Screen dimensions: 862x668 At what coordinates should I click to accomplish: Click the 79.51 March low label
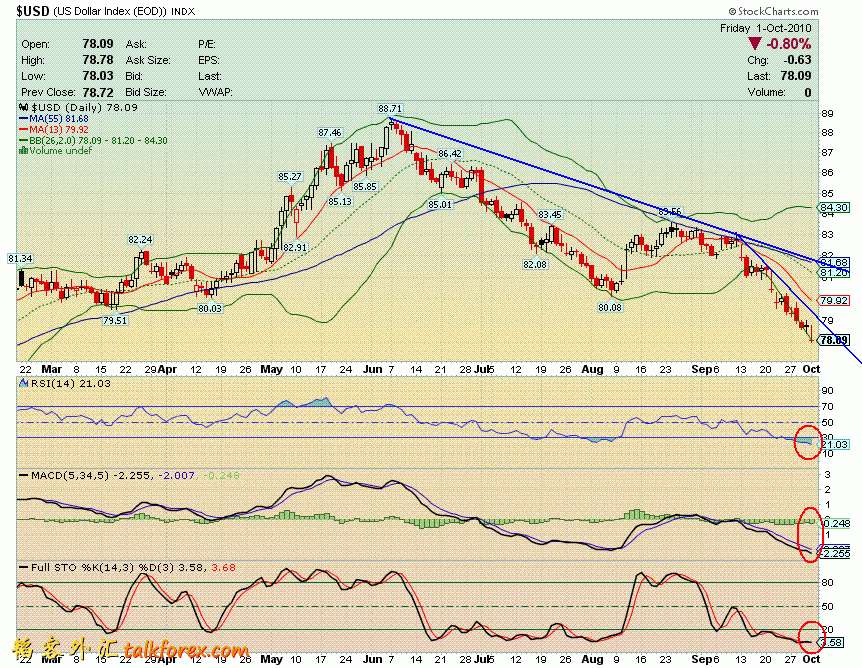pyautogui.click(x=115, y=320)
